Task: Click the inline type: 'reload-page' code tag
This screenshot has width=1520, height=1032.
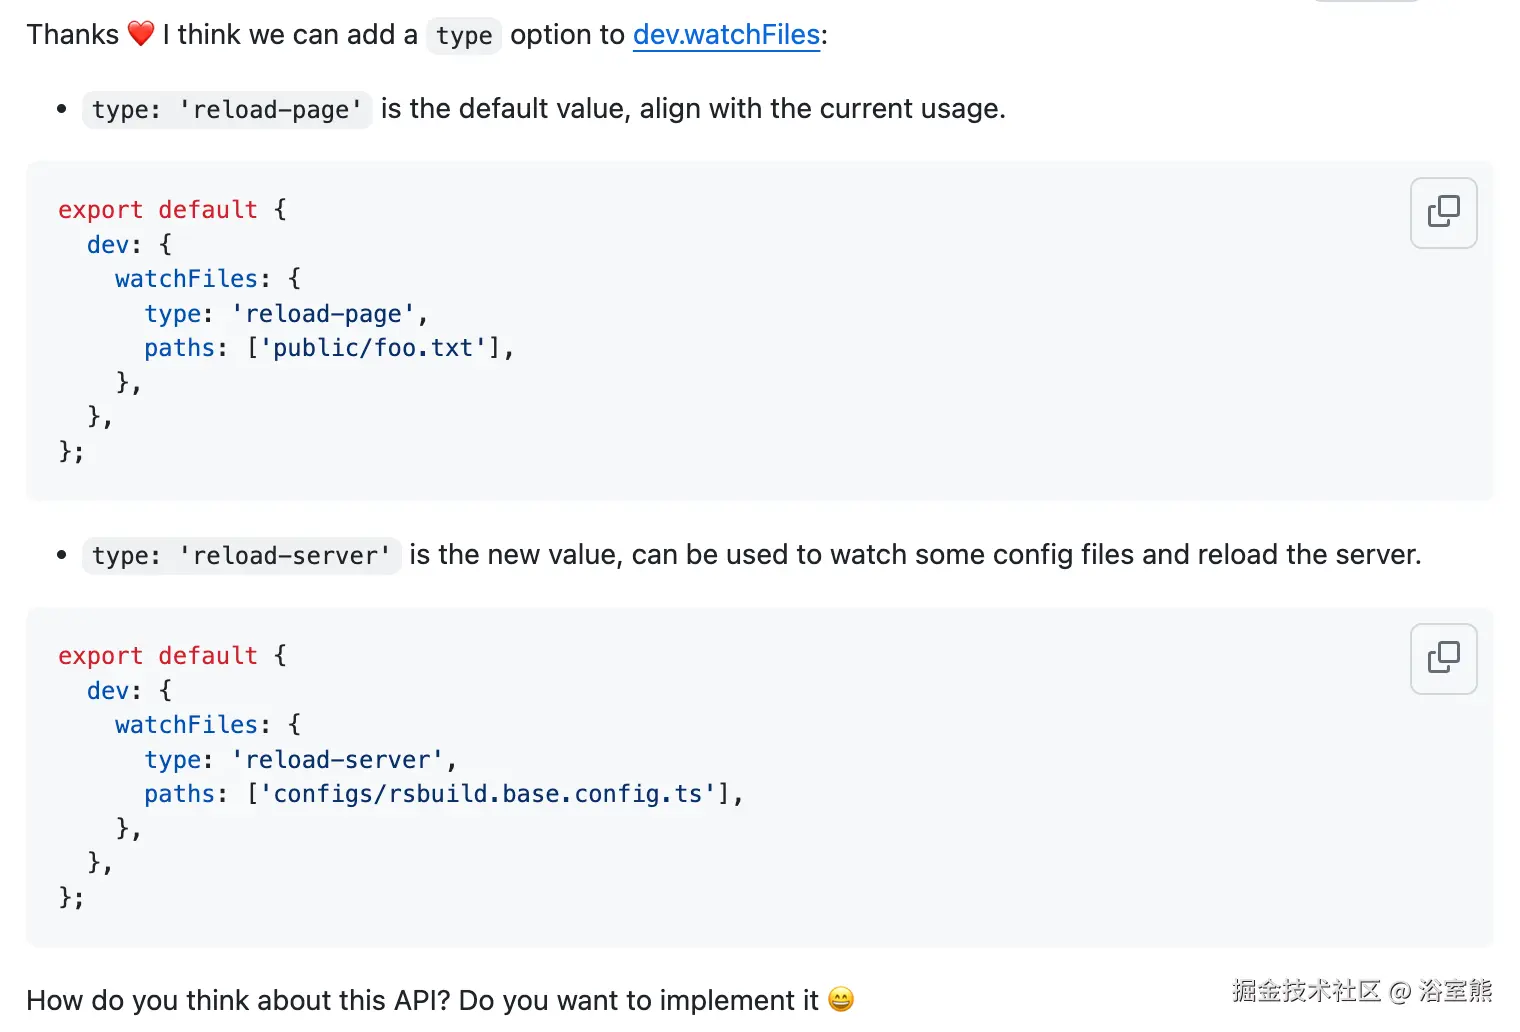Action: (227, 109)
